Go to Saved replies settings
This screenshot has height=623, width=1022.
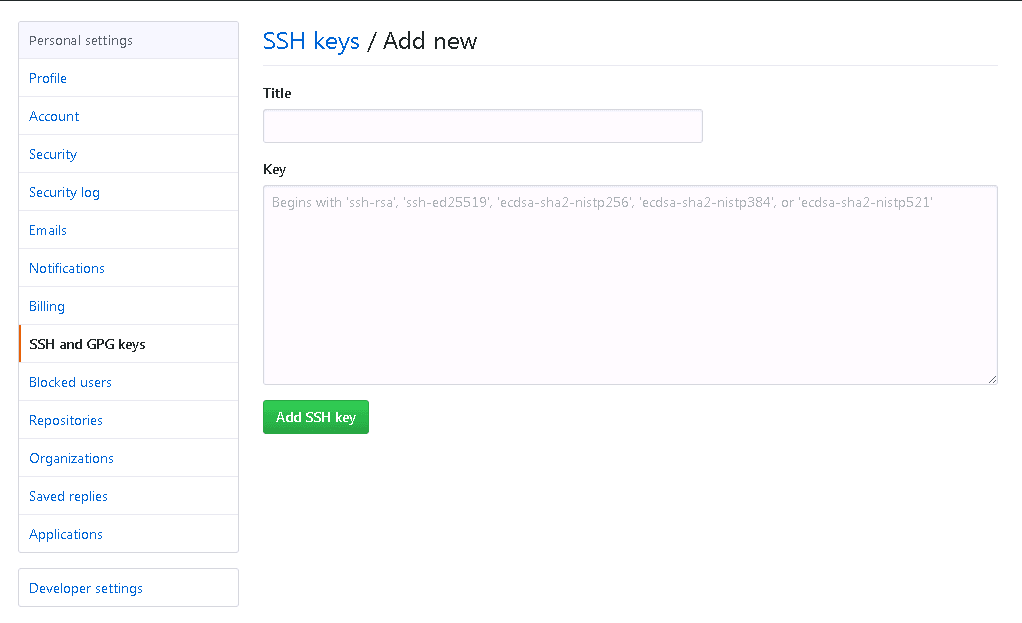[68, 496]
